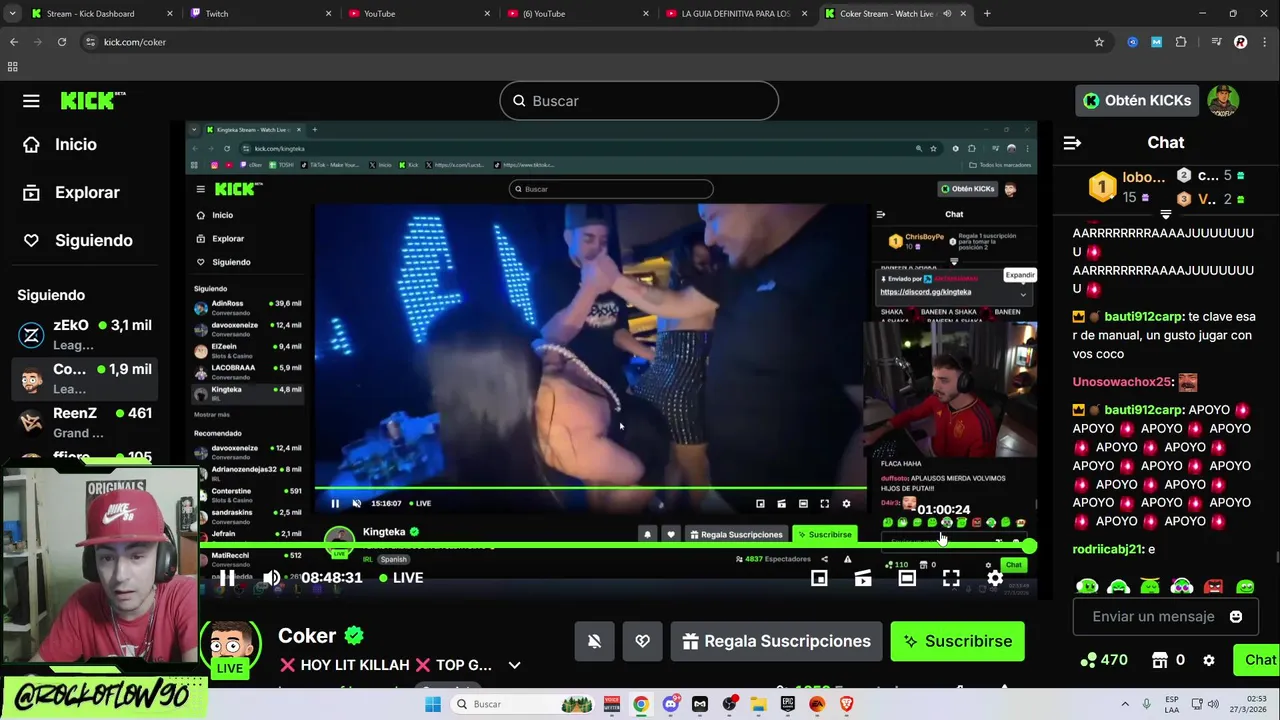
Task: Enable mini player mode icon
Action: [819, 578]
